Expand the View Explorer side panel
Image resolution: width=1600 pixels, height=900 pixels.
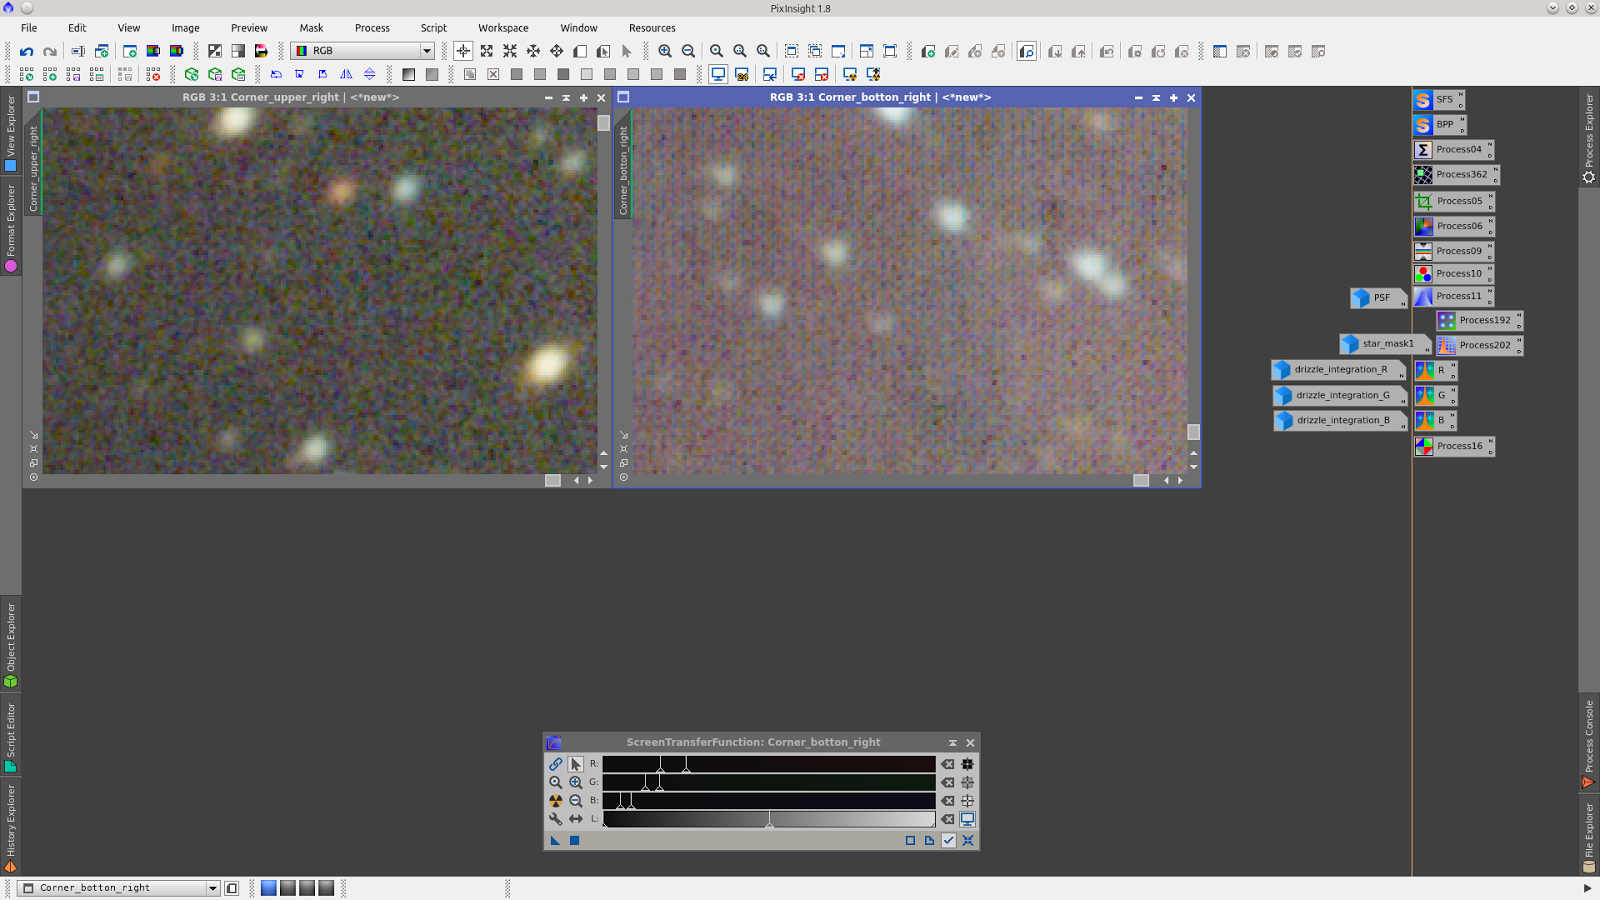tap(11, 133)
